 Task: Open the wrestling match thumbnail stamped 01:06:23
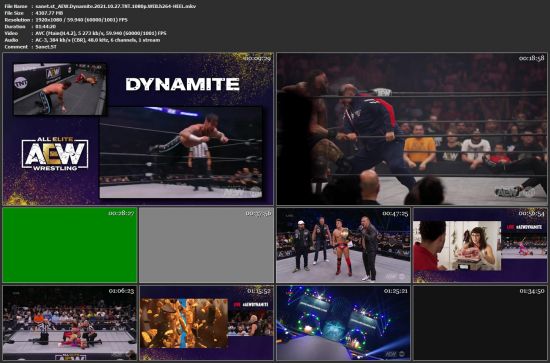pyautogui.click(x=69, y=323)
